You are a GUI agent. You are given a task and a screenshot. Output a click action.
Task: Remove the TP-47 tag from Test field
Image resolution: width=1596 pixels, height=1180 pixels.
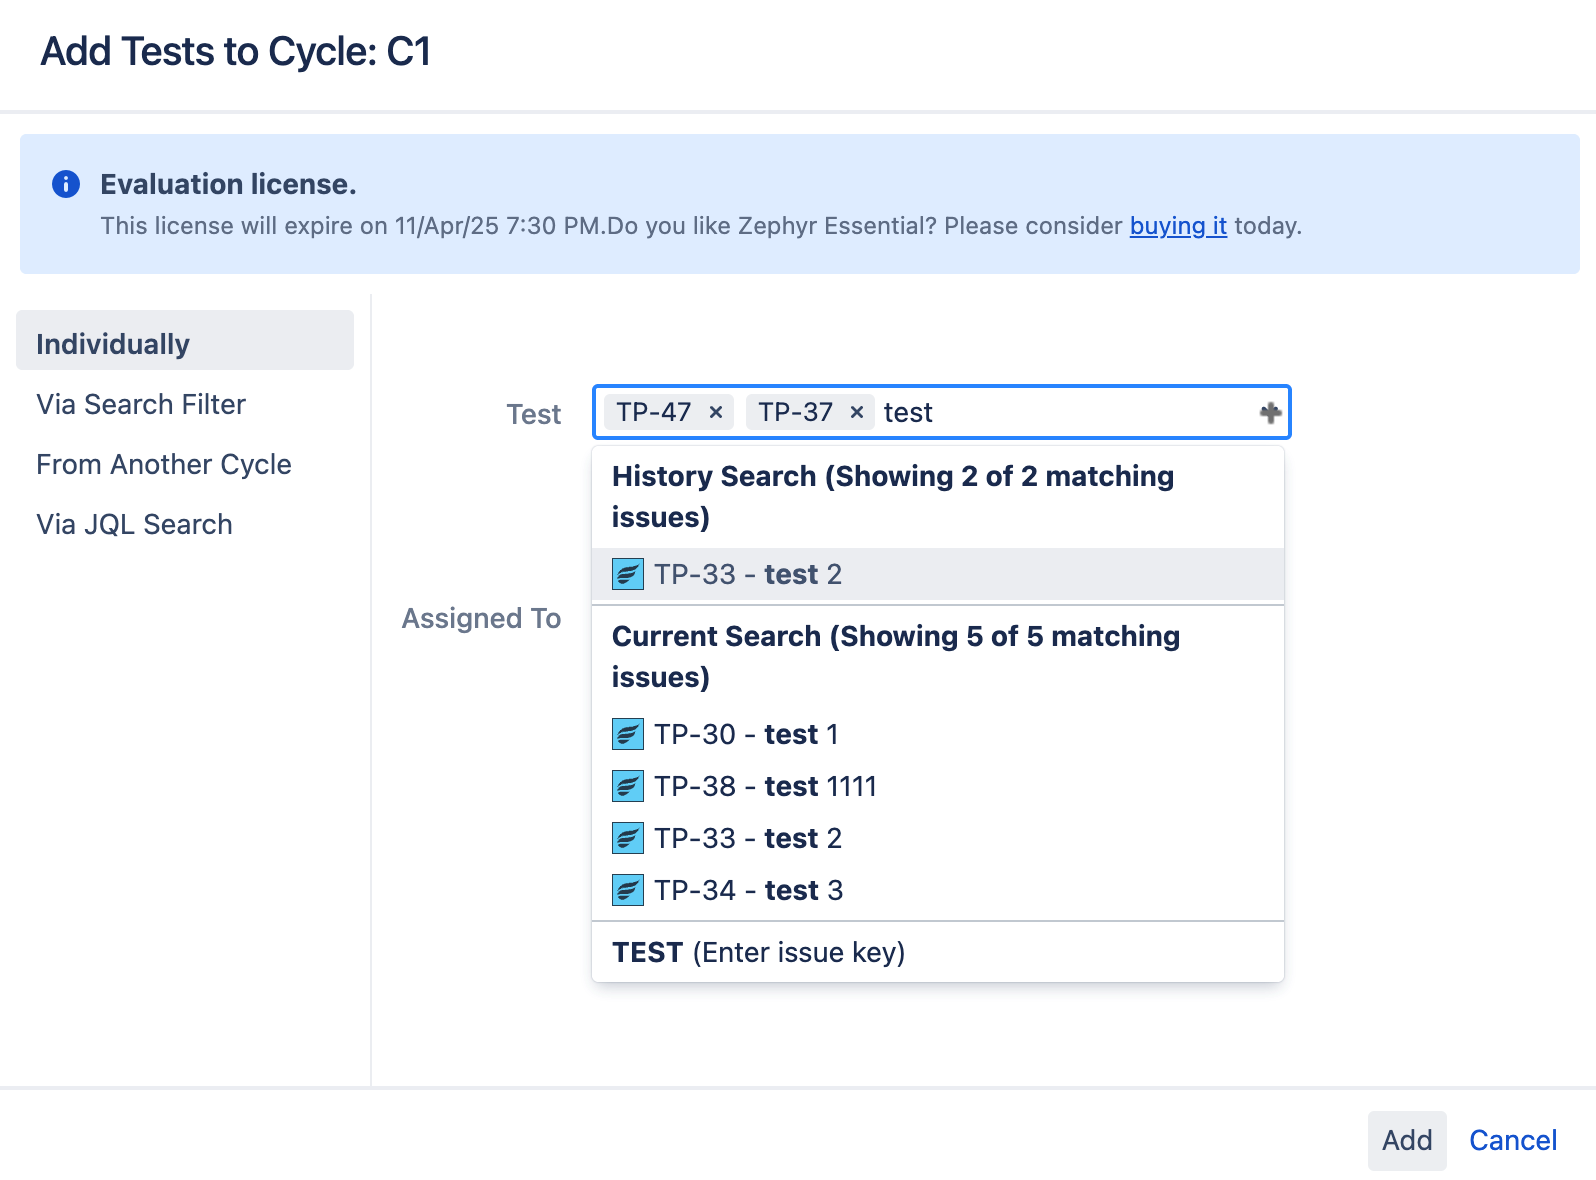pyautogui.click(x=715, y=412)
